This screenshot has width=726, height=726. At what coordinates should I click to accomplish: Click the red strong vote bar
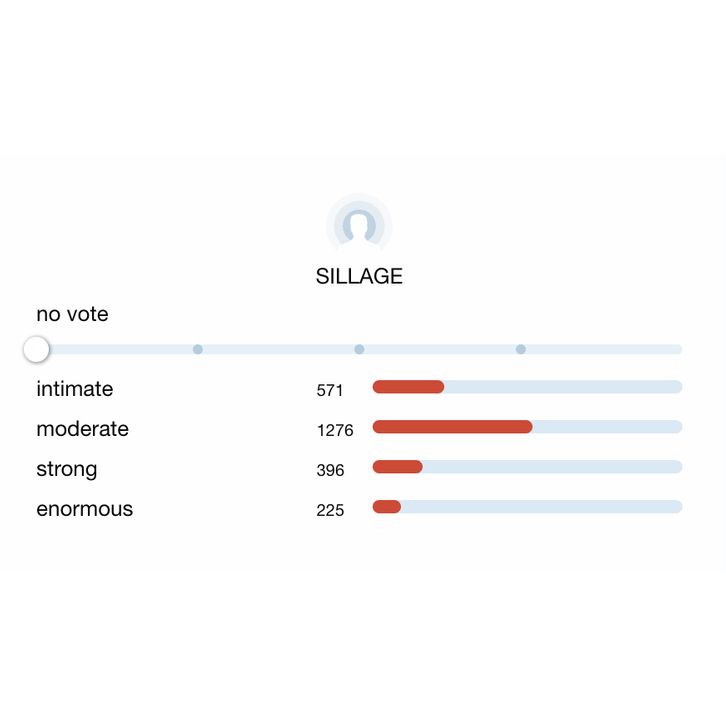coord(397,467)
